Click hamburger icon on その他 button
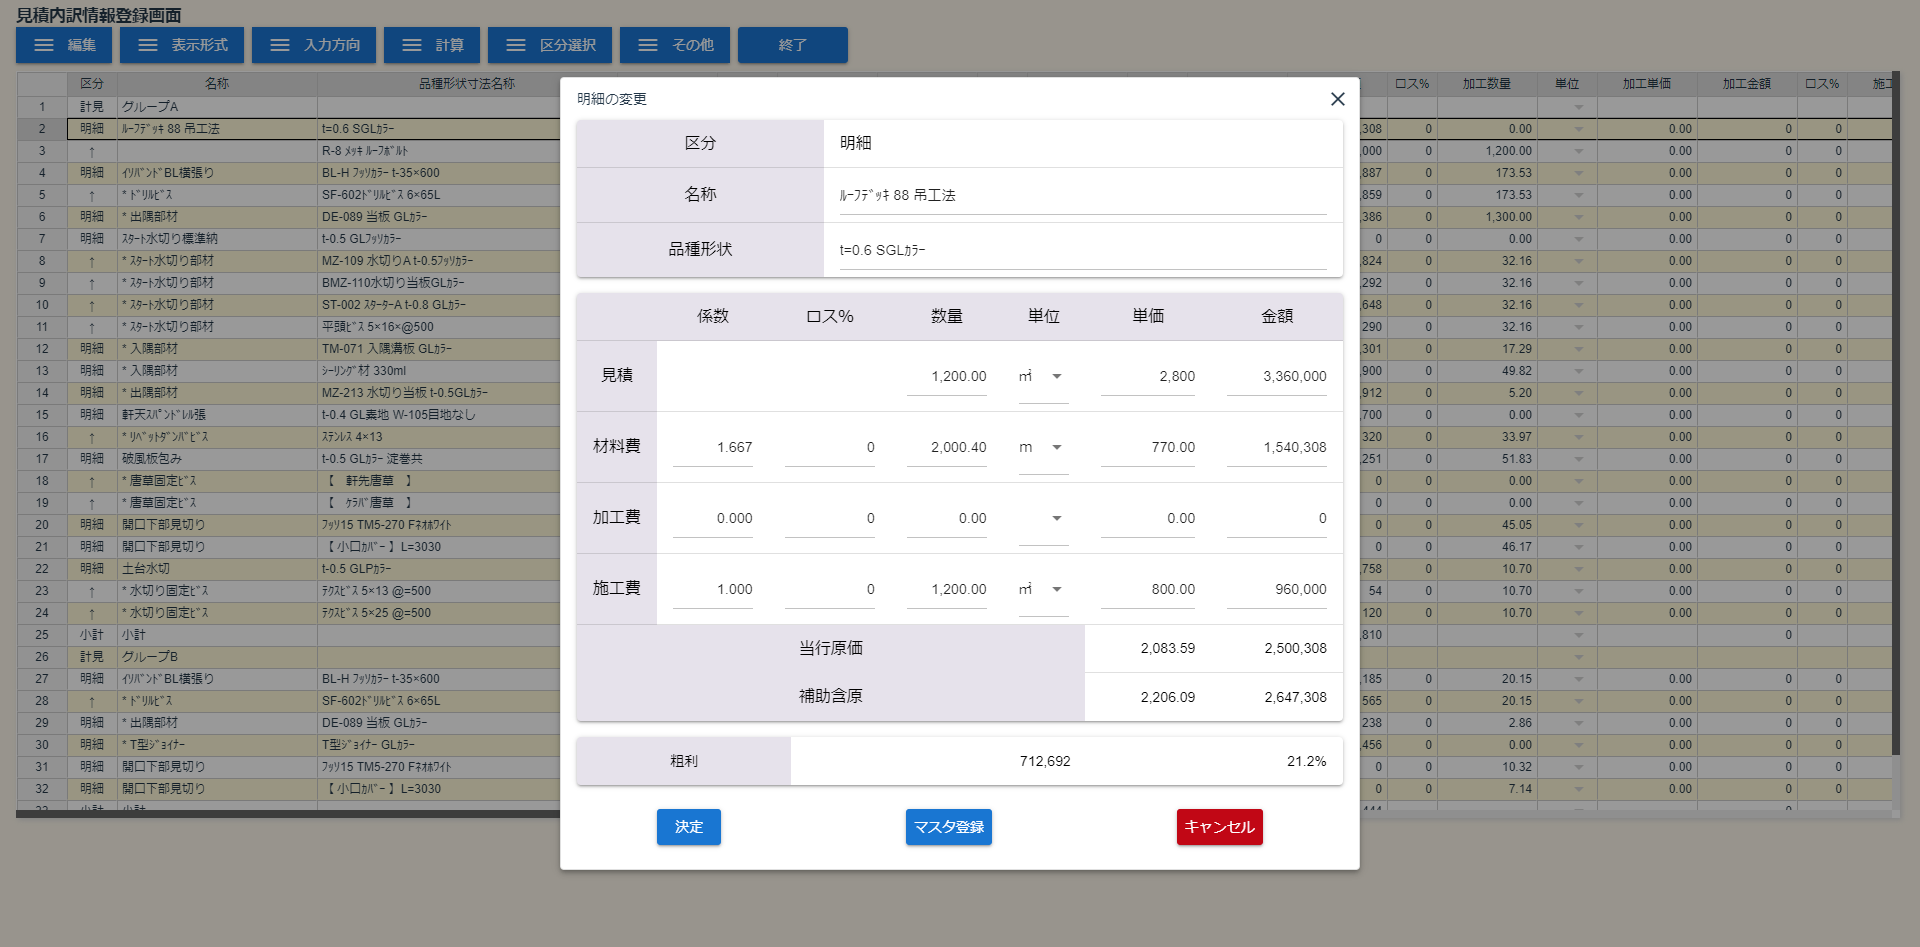The height and width of the screenshot is (947, 1920). pos(648,45)
